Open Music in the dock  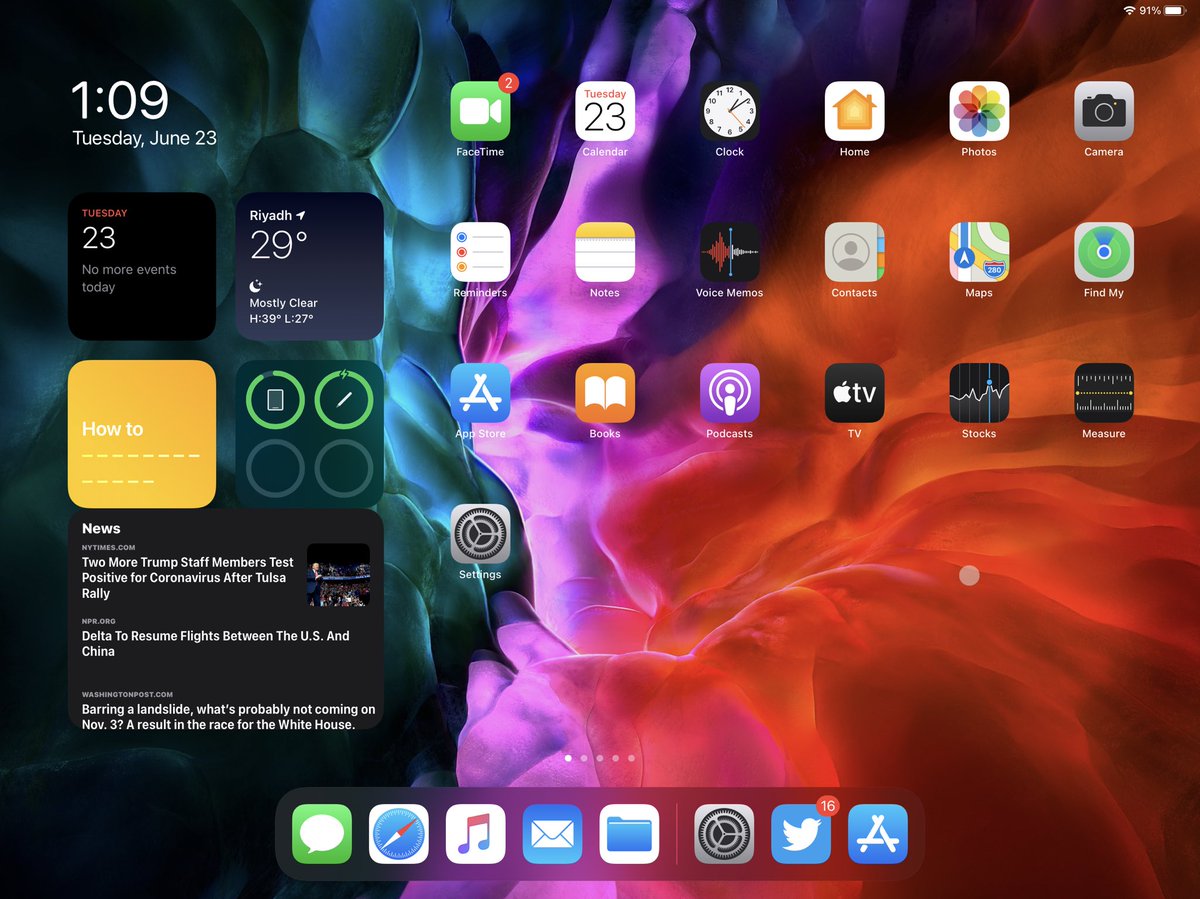pos(476,834)
